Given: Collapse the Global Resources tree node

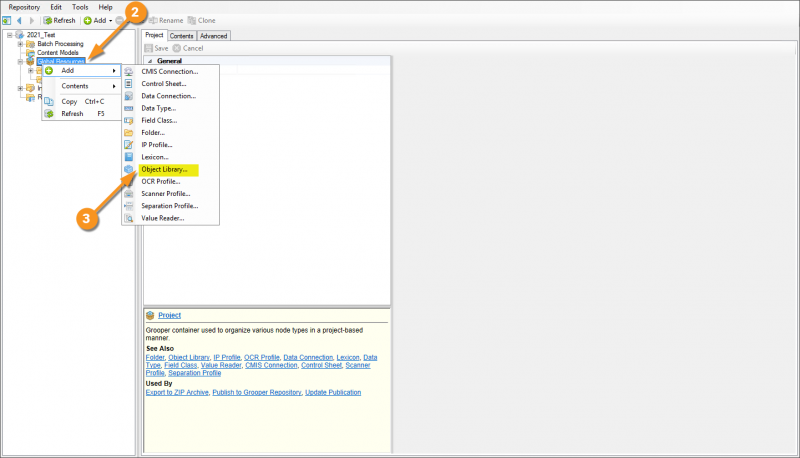Looking at the screenshot, I should click(20, 61).
